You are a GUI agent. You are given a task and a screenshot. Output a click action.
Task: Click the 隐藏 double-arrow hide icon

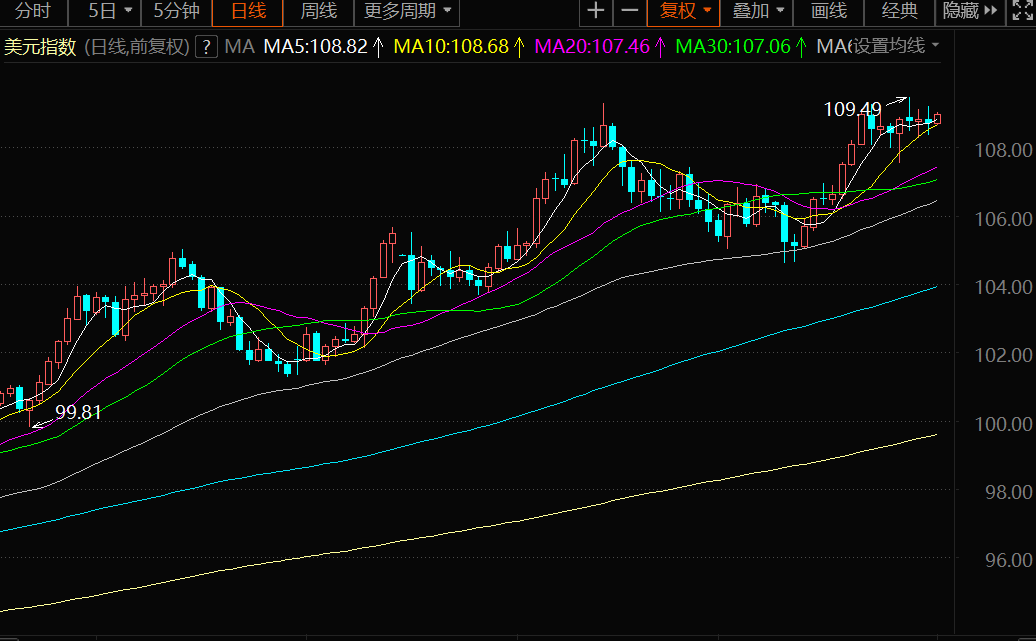click(x=990, y=12)
